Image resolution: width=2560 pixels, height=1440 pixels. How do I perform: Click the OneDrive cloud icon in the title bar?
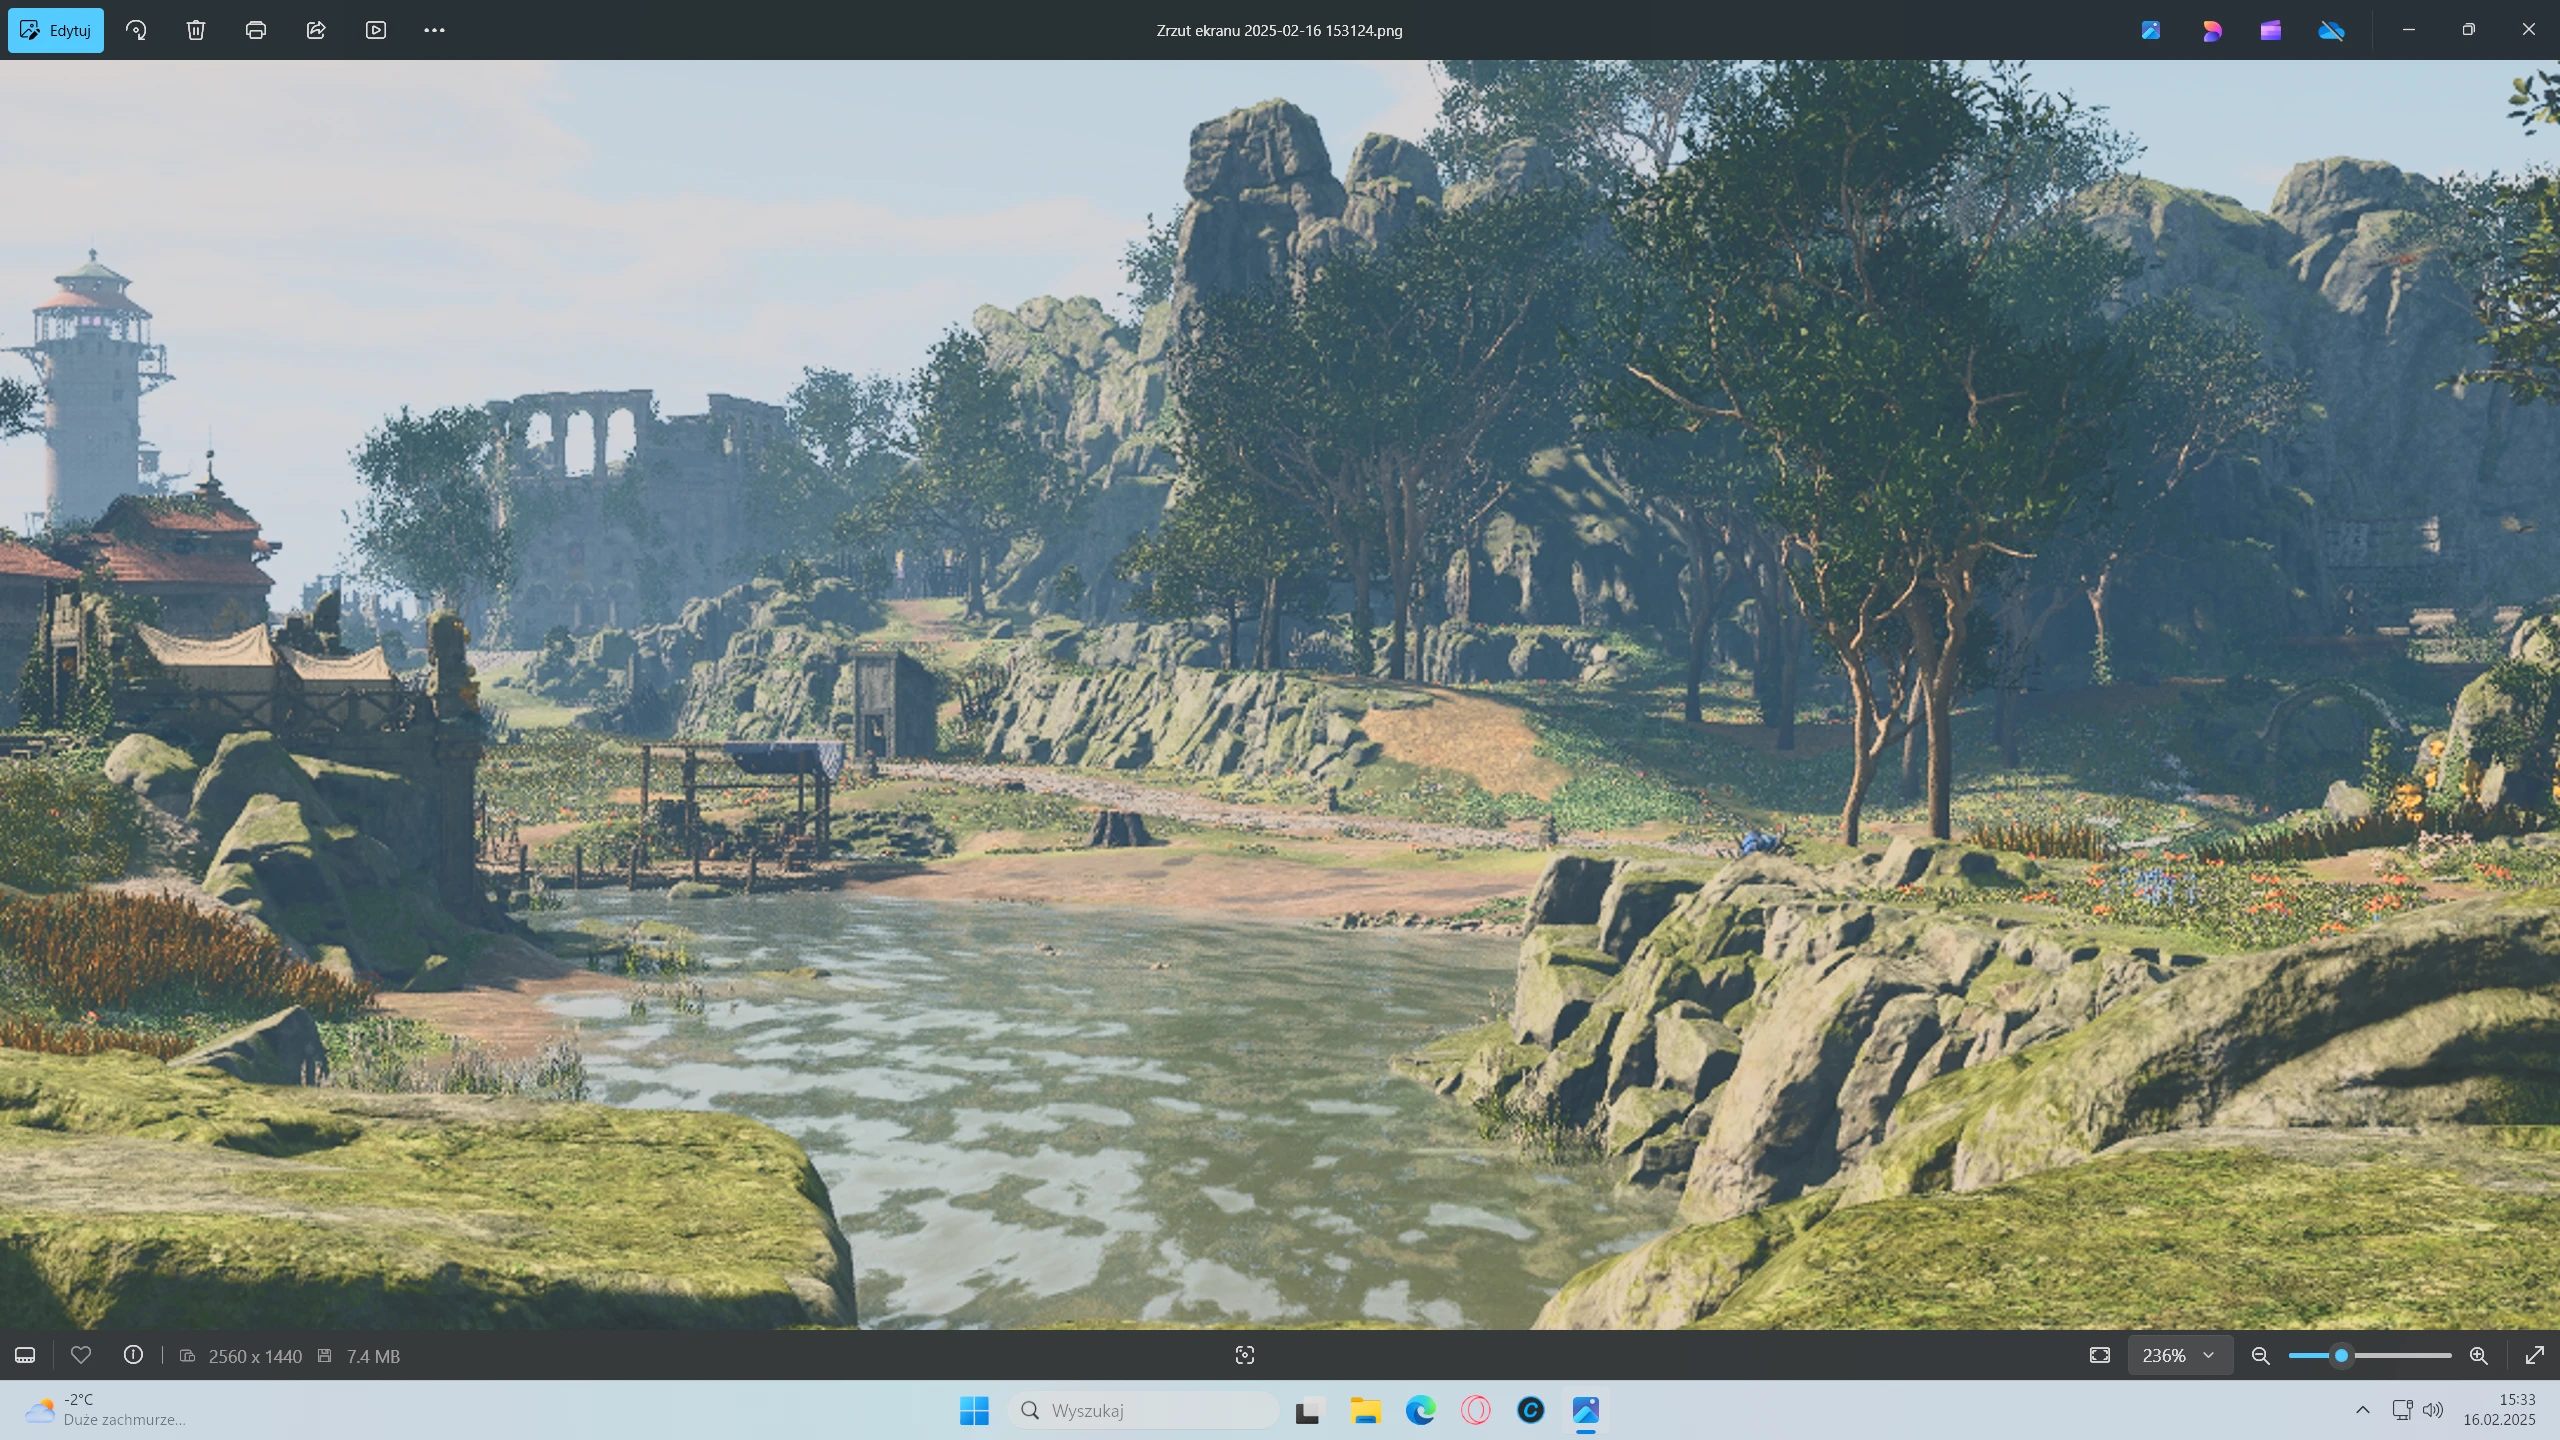point(2331,30)
